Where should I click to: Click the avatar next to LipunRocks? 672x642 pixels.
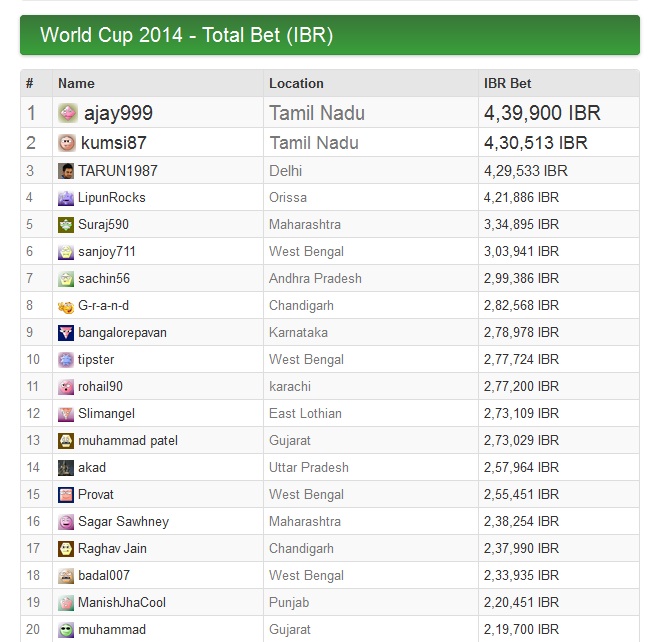(x=66, y=198)
